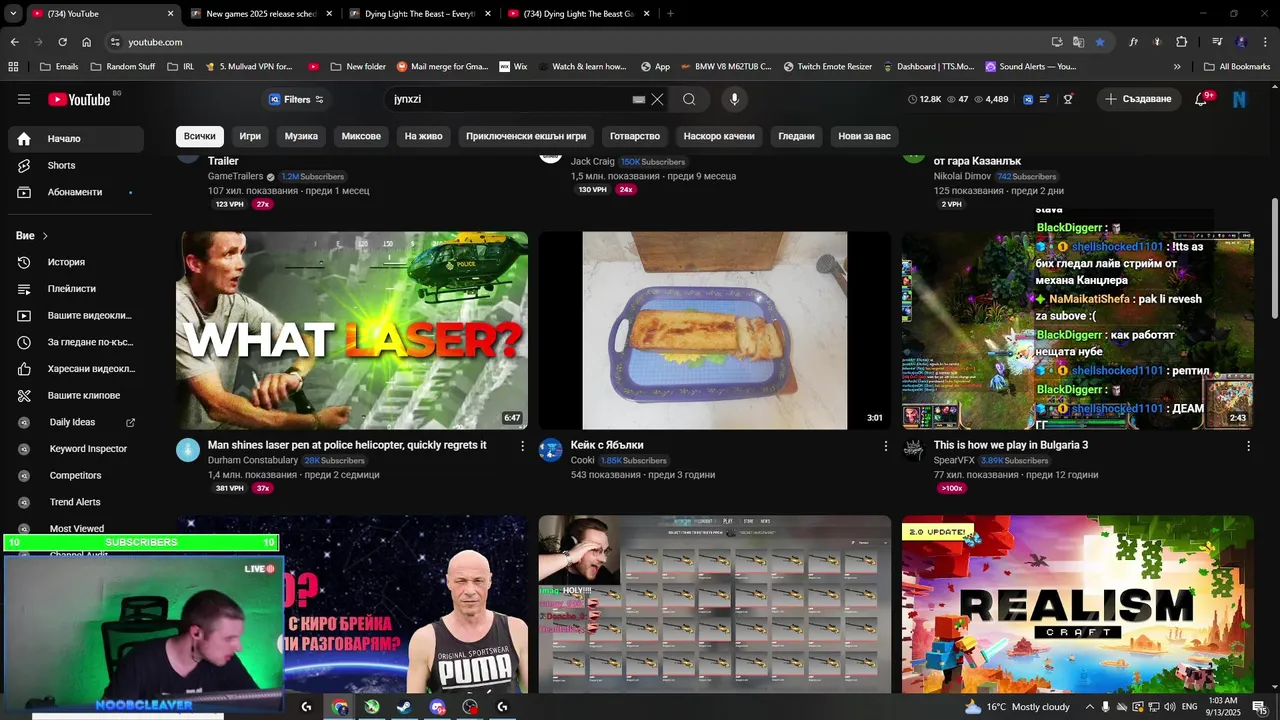Open the Steam icon in the taskbar
Viewport: 1280px width, 720px height.
tap(404, 707)
